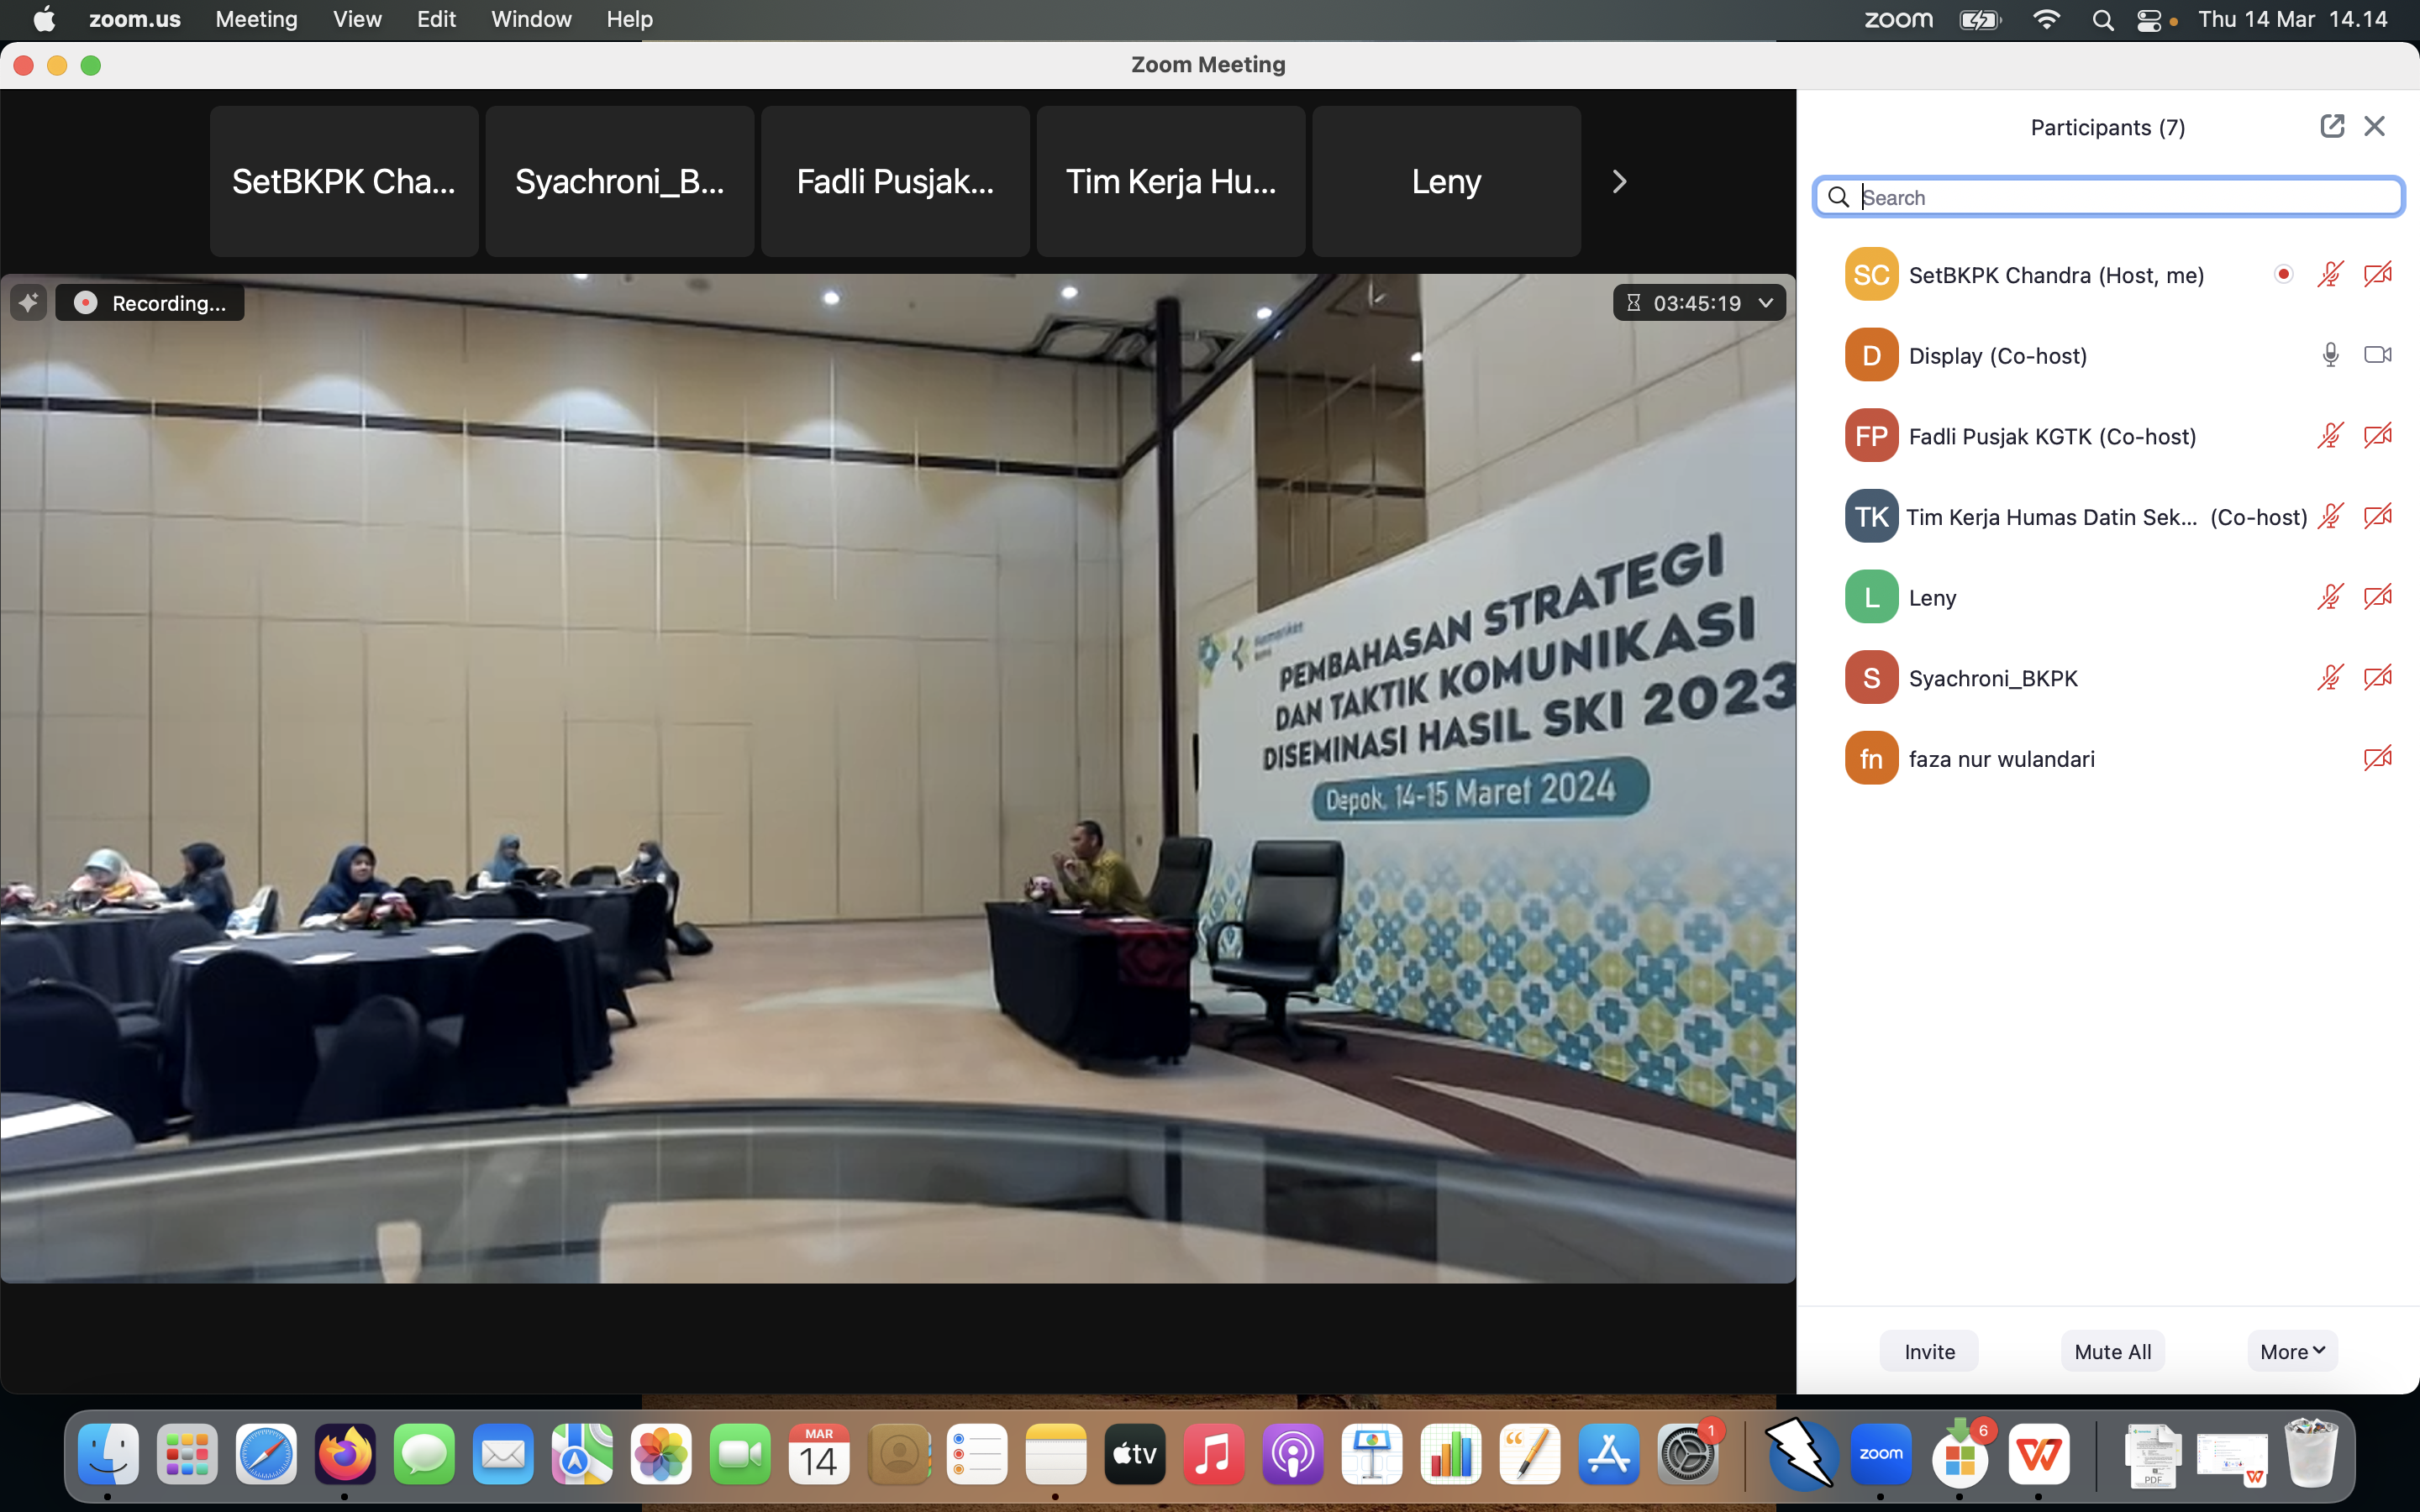This screenshot has width=2420, height=1512.
Task: Show next participants with right chevron
Action: point(1619,181)
